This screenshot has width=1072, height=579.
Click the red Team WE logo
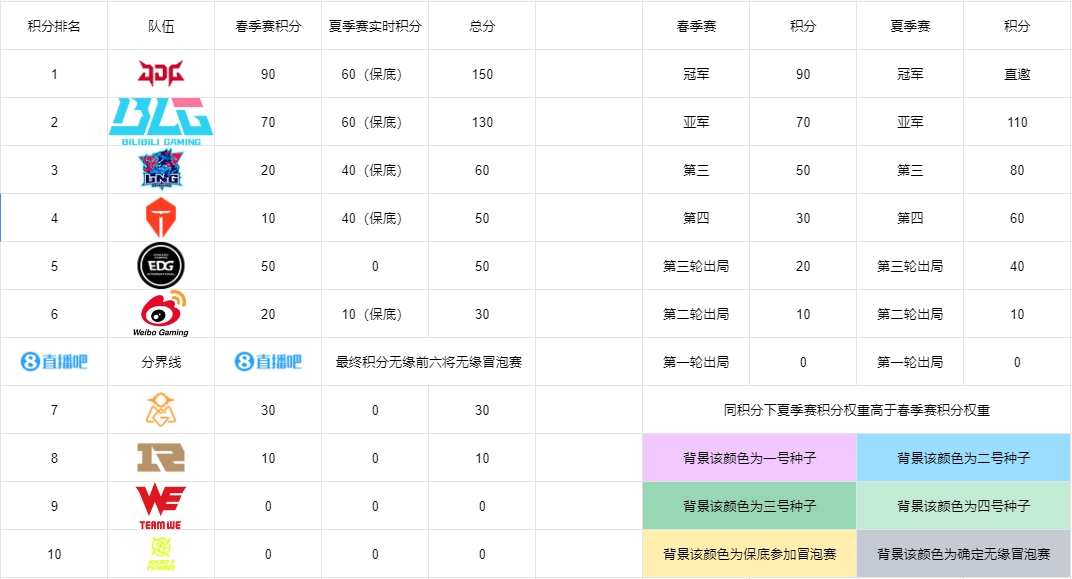coord(161,506)
